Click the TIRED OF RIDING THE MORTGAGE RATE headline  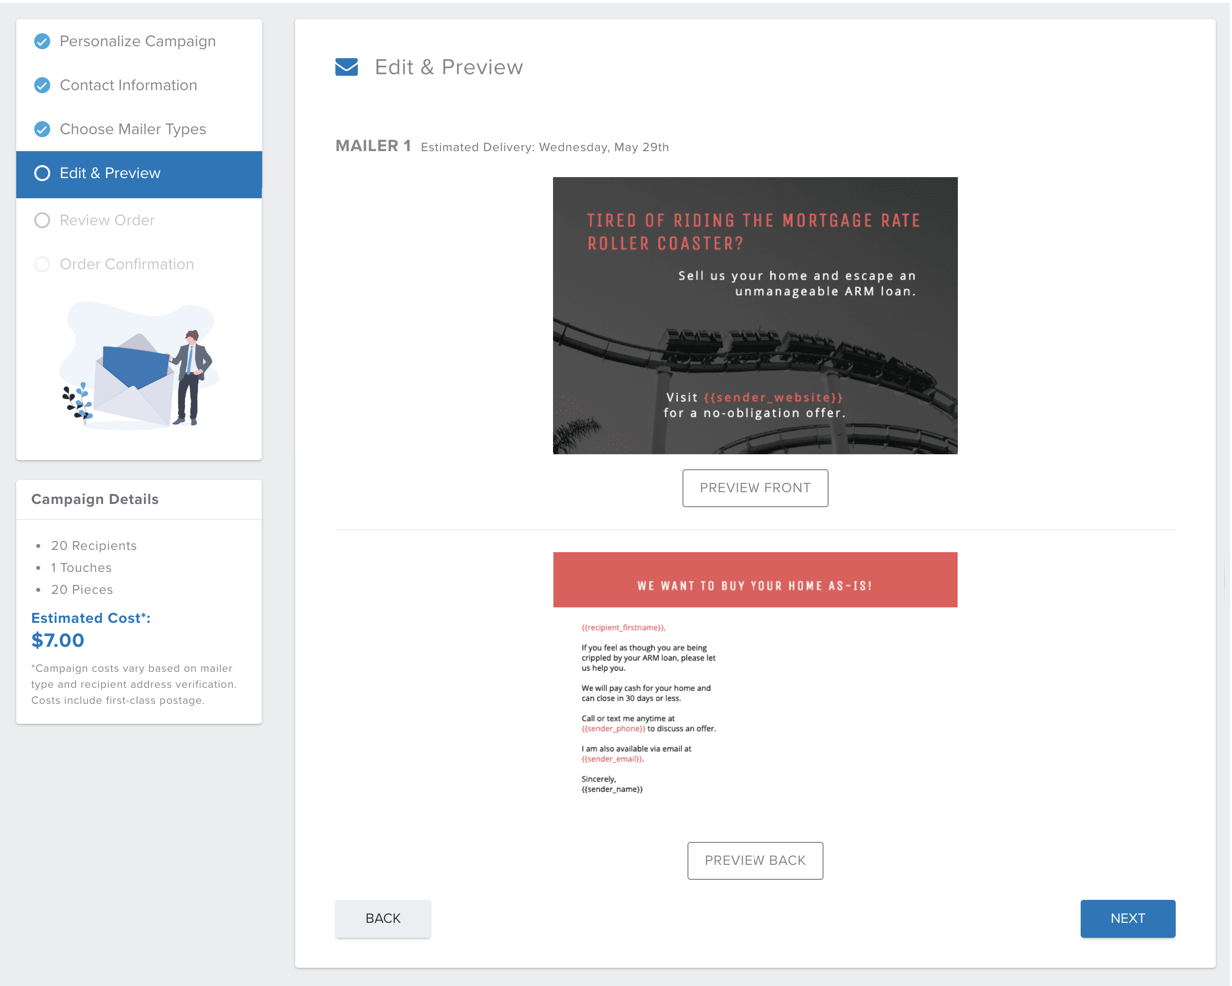[x=754, y=232]
